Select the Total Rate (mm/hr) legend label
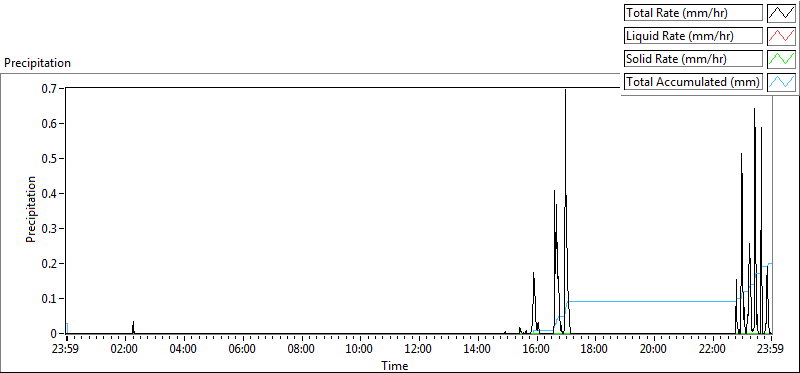Image resolution: width=800 pixels, height=373 pixels. pos(694,13)
